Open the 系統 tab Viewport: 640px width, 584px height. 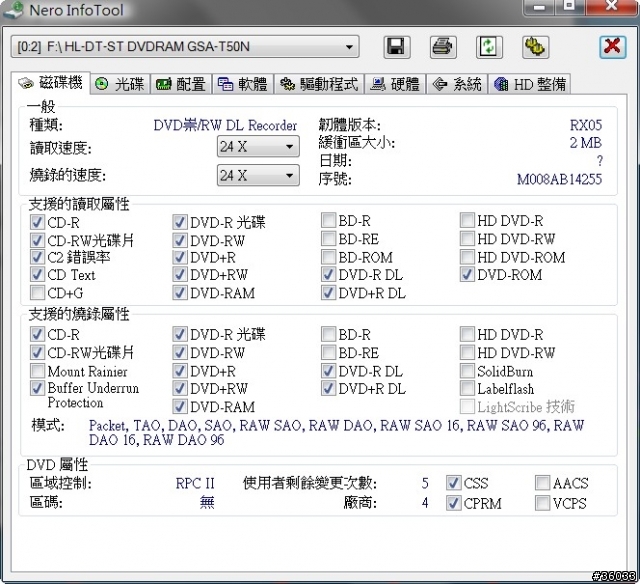(x=457, y=84)
